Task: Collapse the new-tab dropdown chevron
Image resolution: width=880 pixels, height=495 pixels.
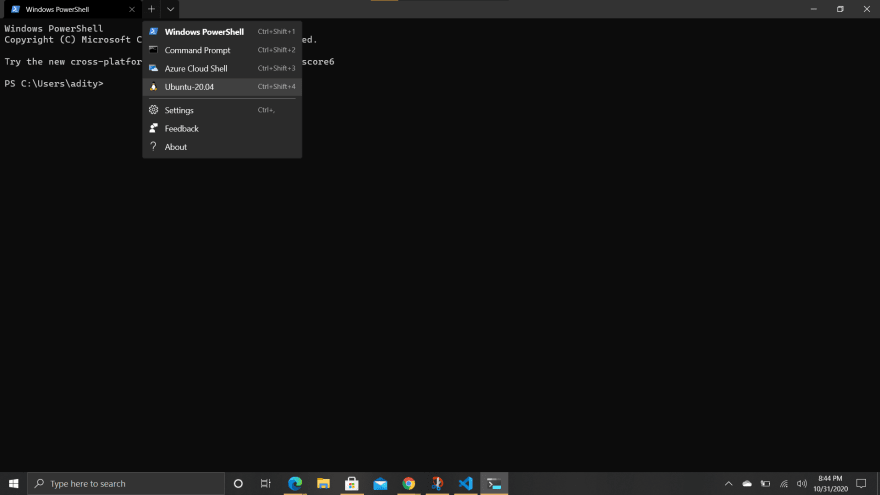Action: point(170,9)
